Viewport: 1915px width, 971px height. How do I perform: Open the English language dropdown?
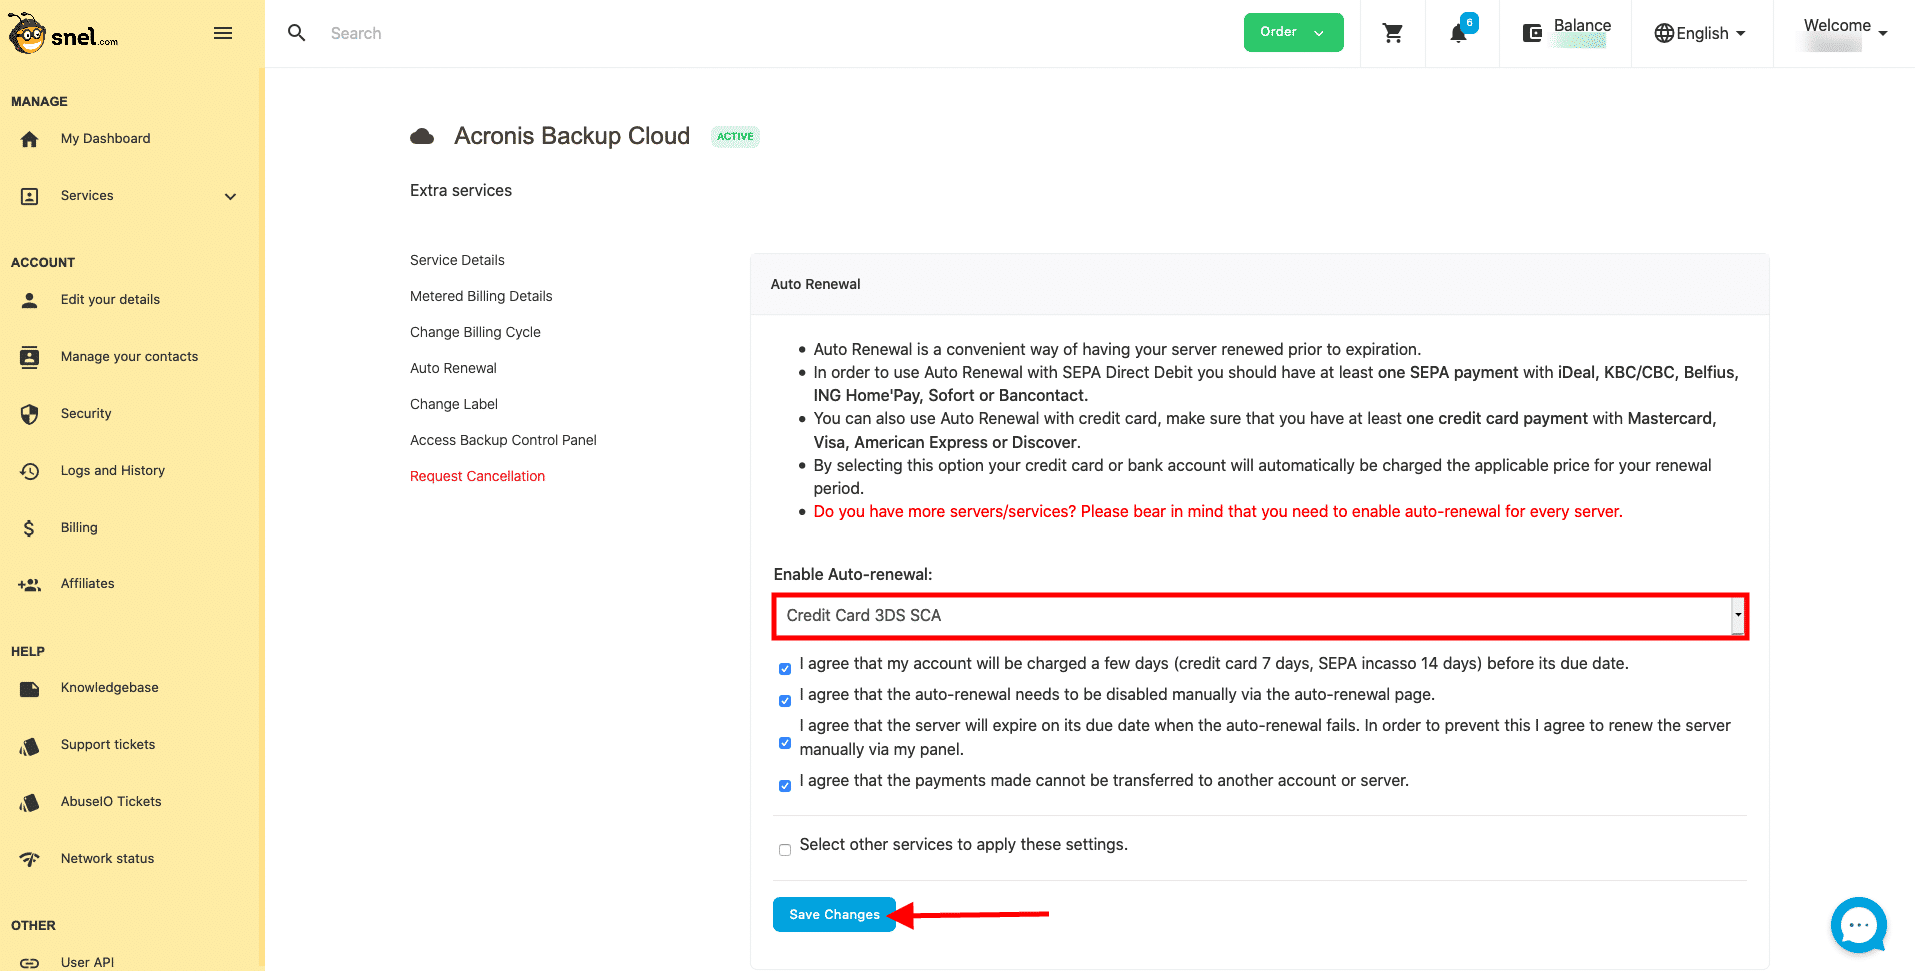[1700, 33]
